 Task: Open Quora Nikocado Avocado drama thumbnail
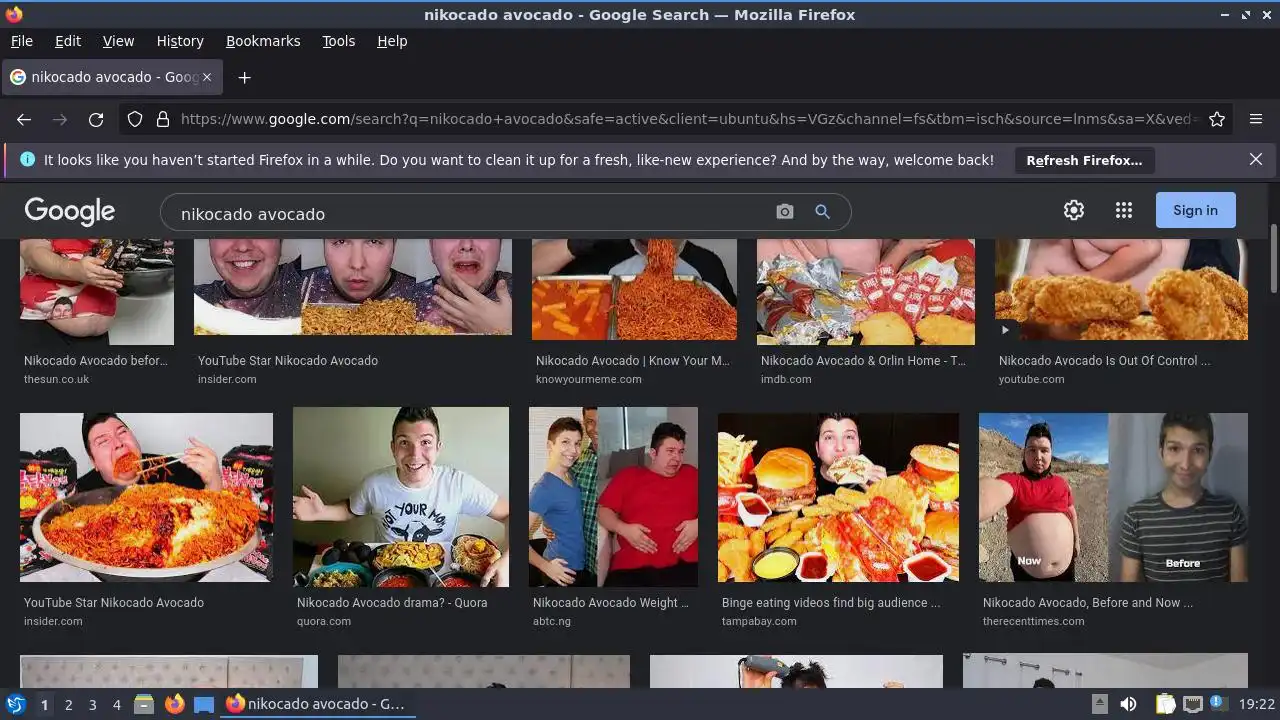pos(401,497)
